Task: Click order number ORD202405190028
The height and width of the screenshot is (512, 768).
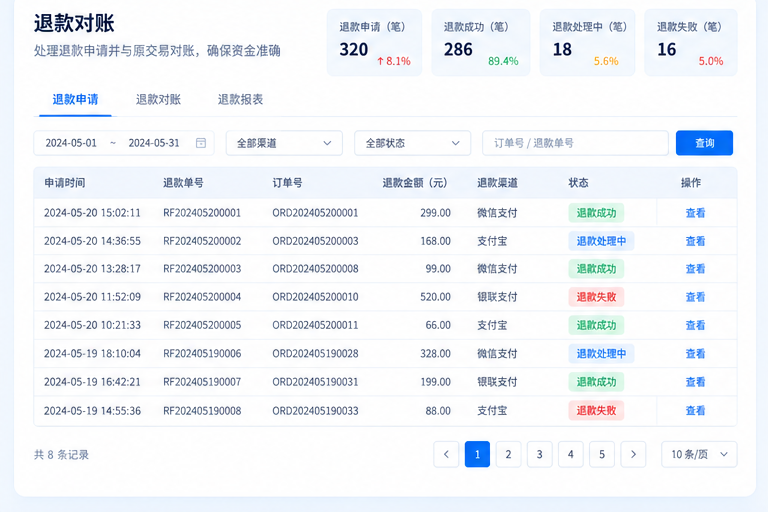Action: tap(315, 354)
